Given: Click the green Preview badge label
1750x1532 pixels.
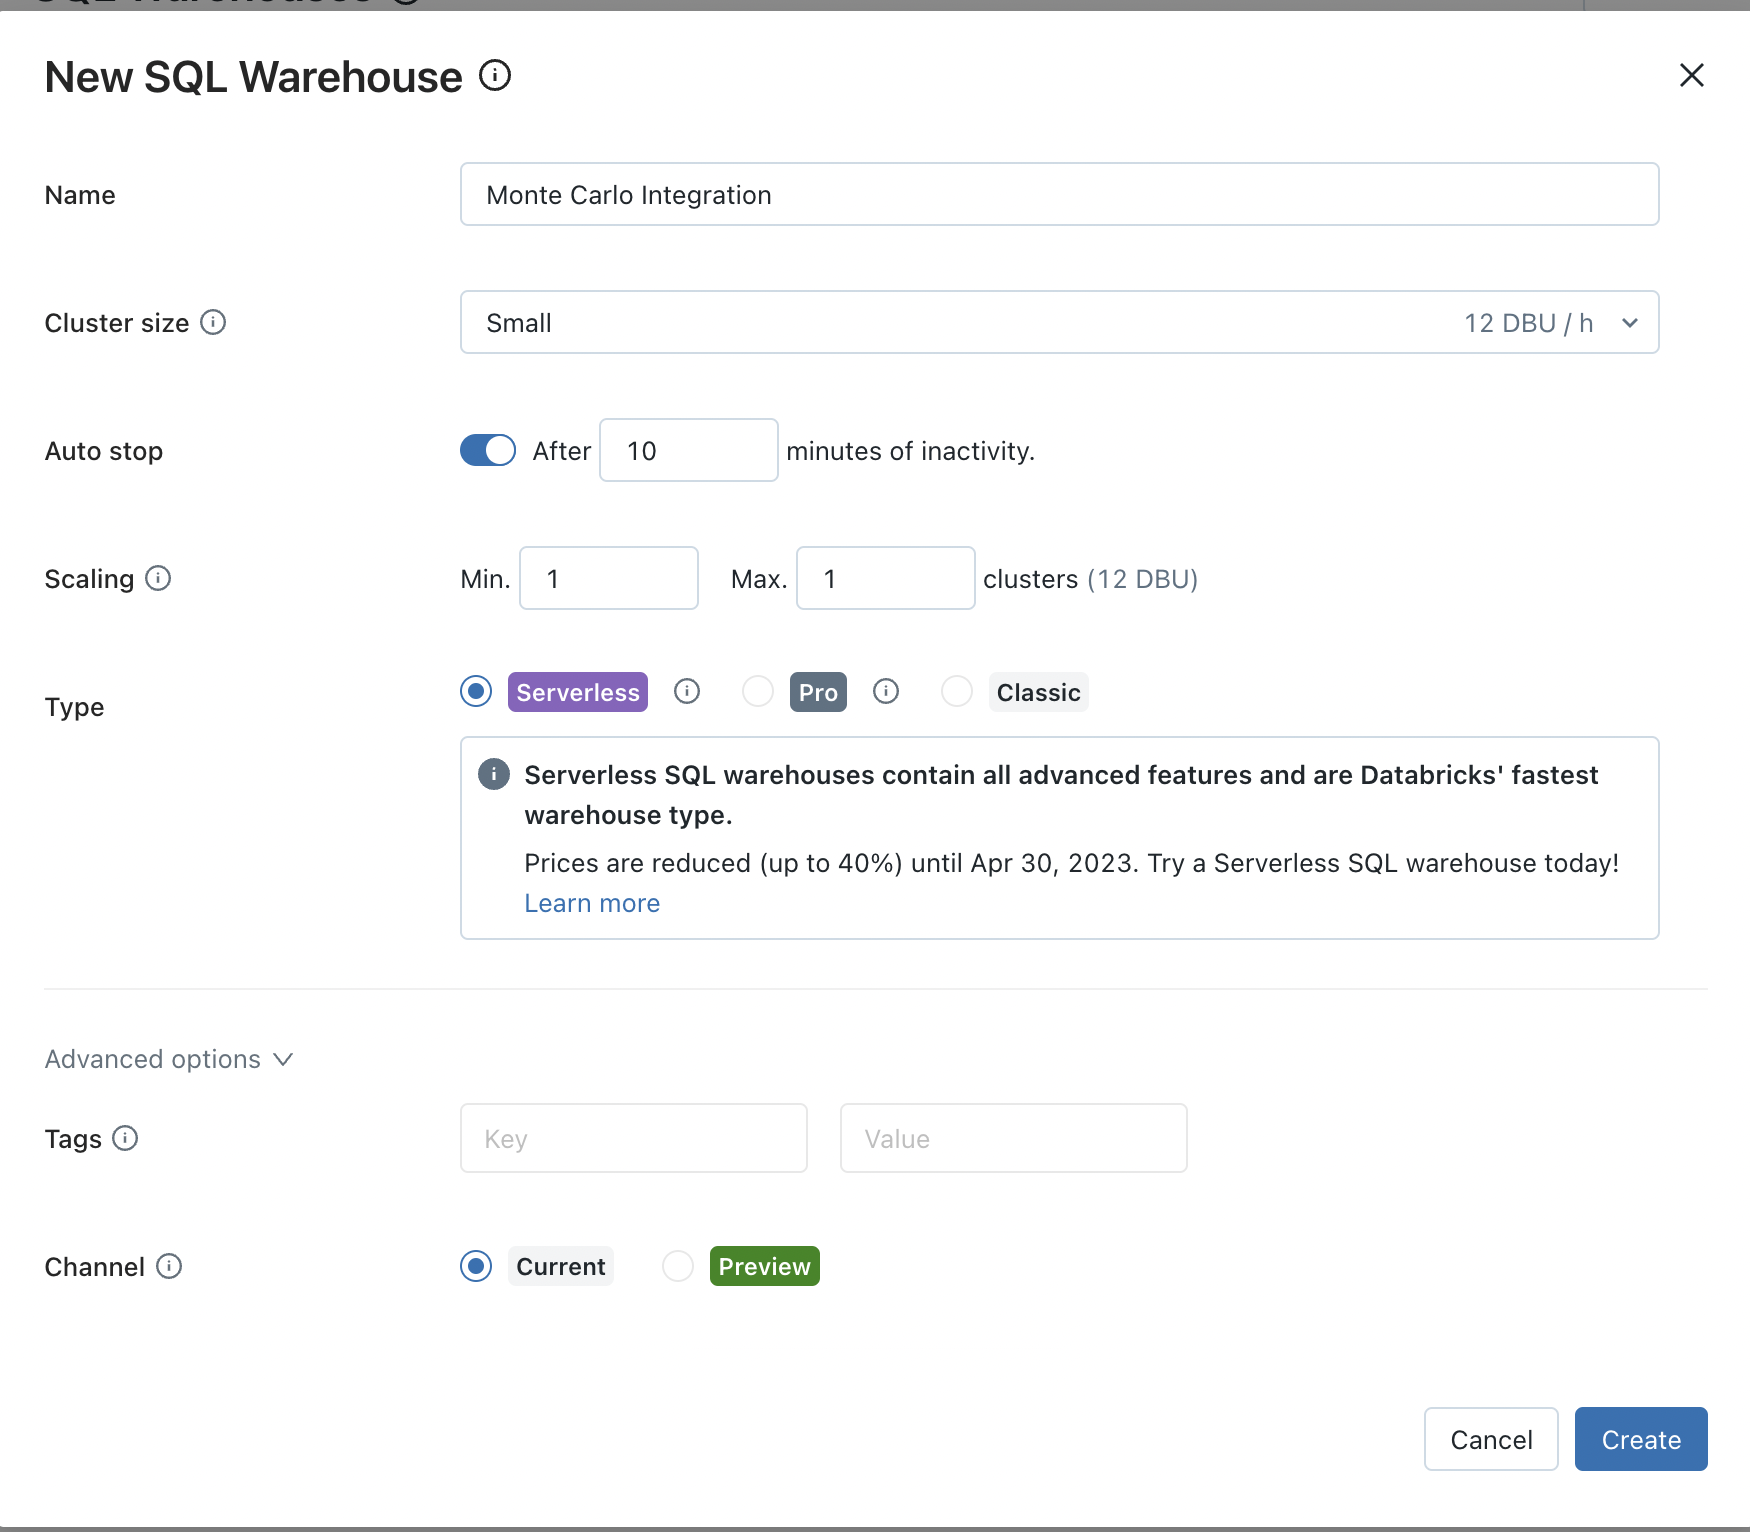Looking at the screenshot, I should click(x=765, y=1266).
